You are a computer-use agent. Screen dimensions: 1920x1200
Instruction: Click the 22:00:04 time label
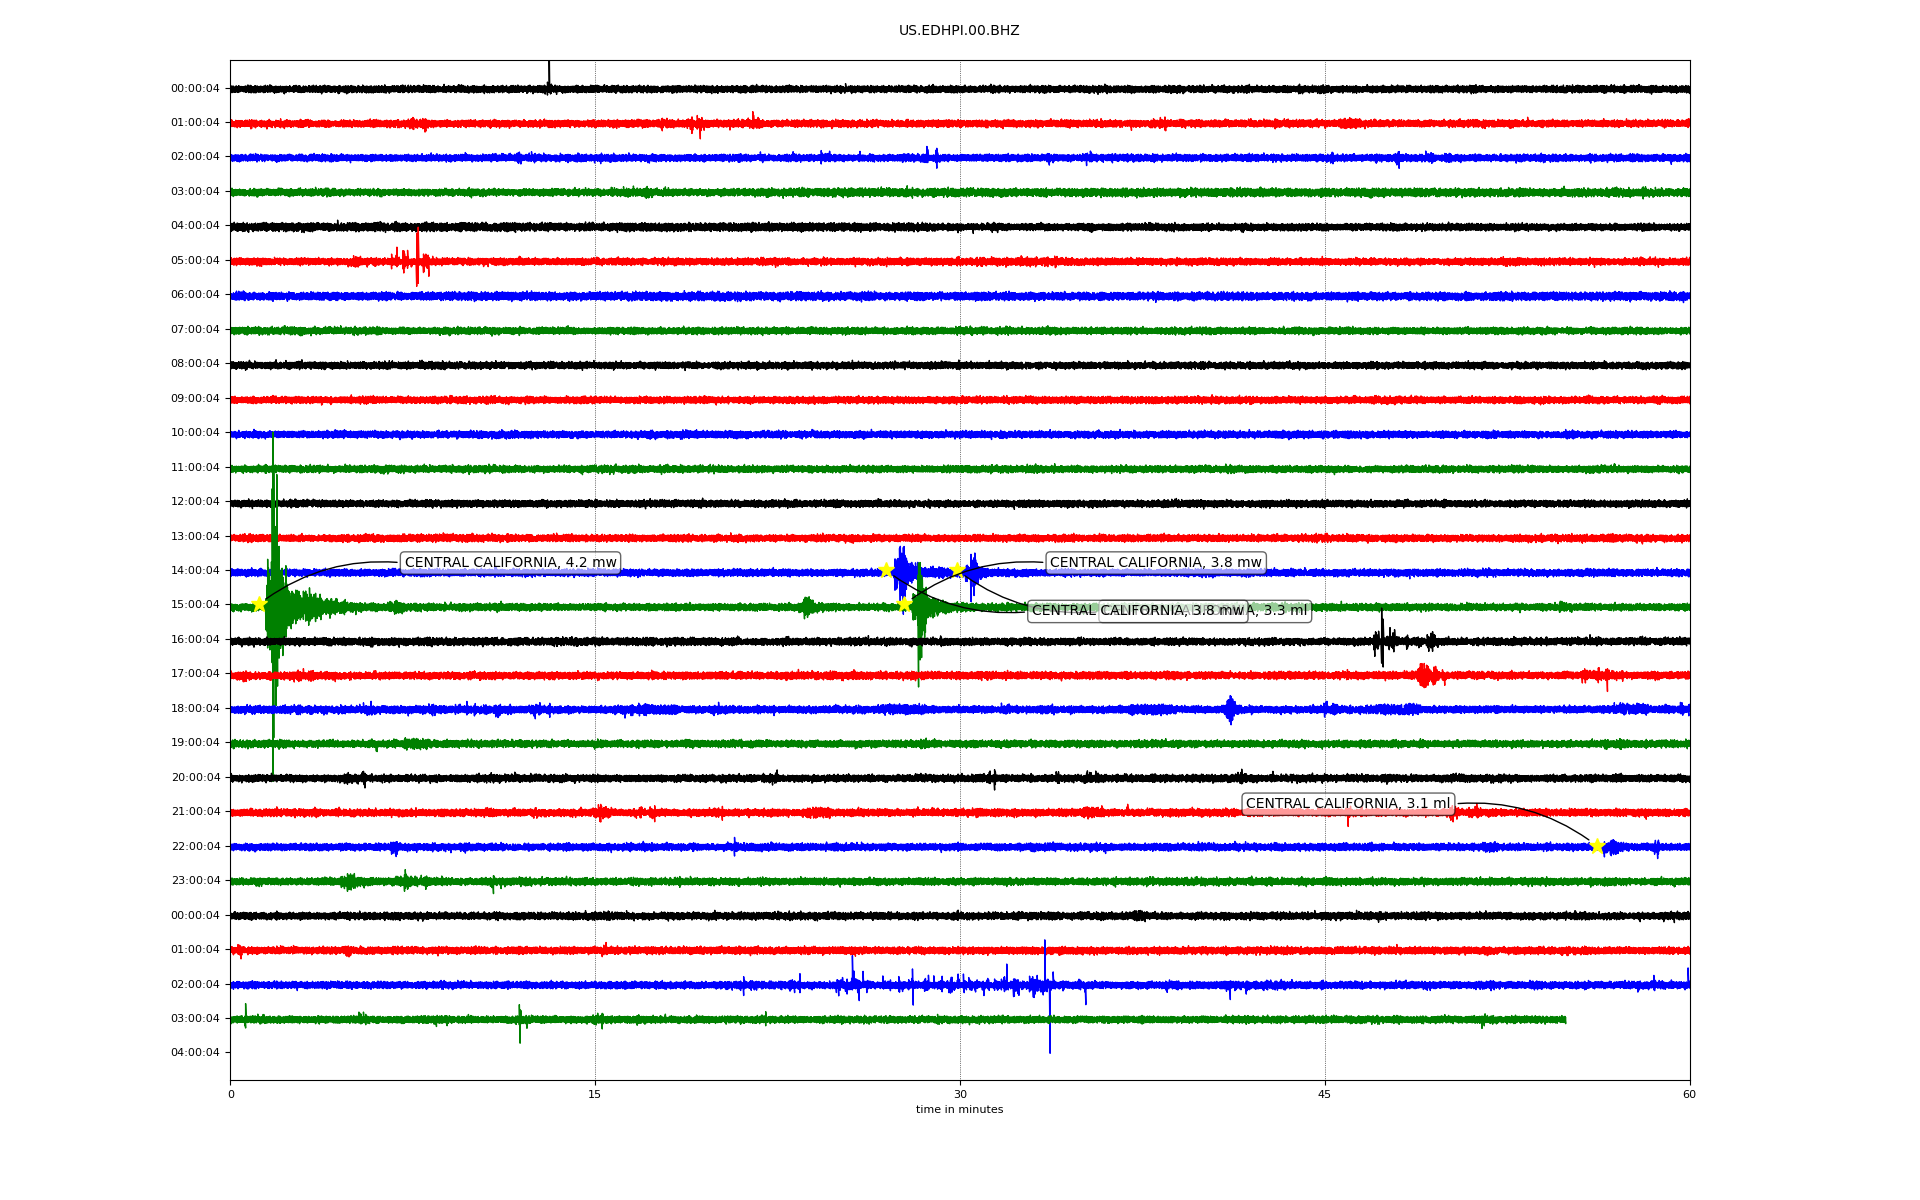tap(195, 847)
